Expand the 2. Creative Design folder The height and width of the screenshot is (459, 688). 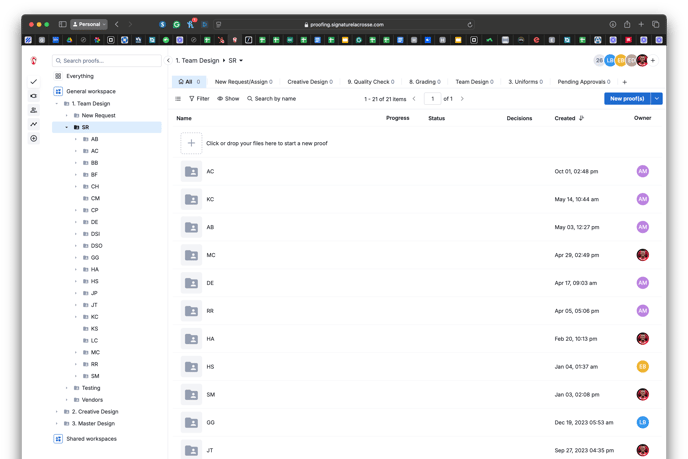tap(57, 412)
